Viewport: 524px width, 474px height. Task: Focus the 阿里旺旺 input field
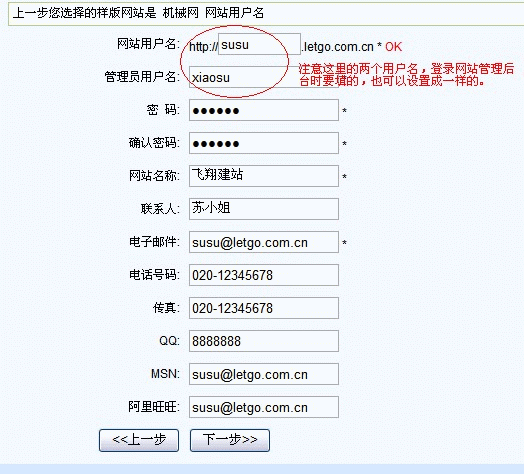coord(264,407)
